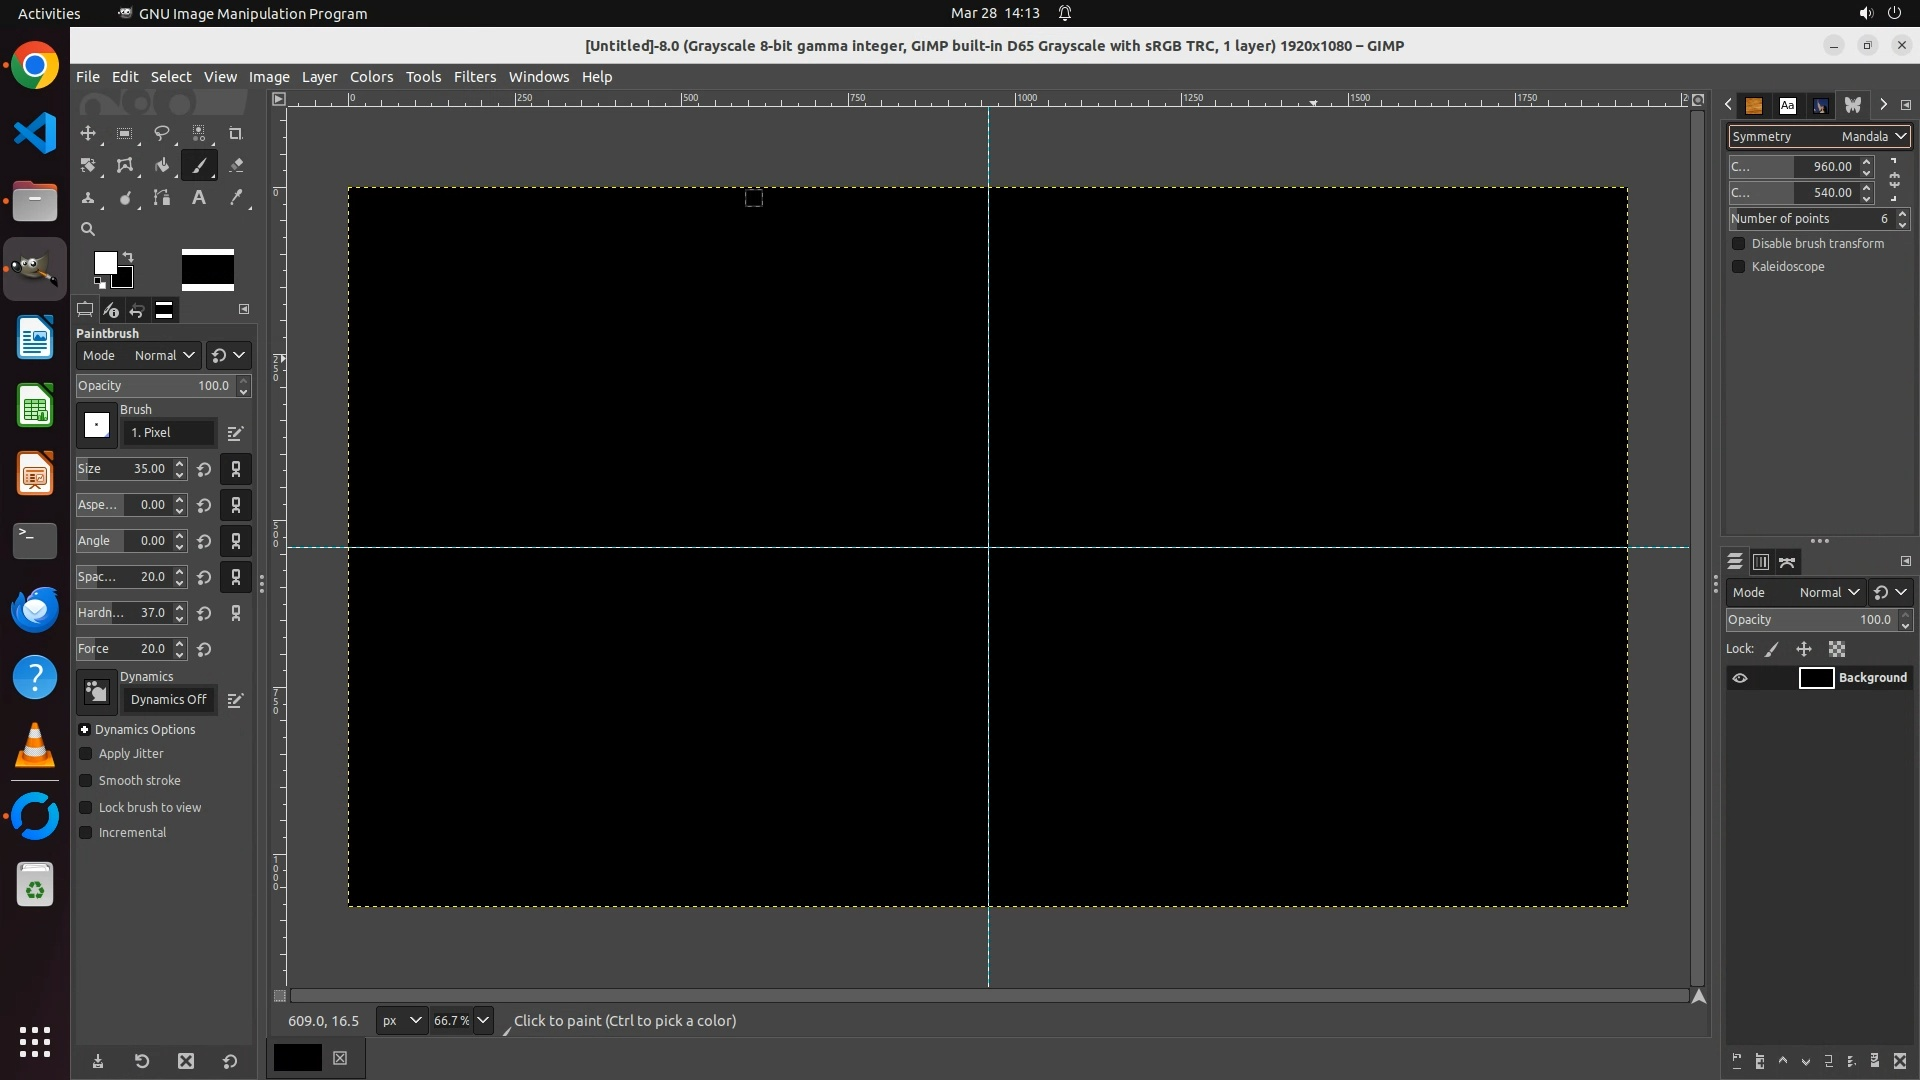Open the Paintbrush Mode Normal dropdown
Viewport: 1920px width, 1080px height.
[164, 355]
